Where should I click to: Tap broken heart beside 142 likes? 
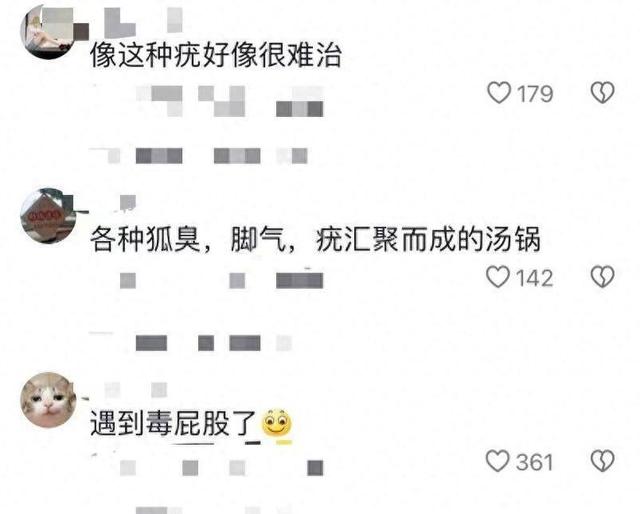coord(602,277)
